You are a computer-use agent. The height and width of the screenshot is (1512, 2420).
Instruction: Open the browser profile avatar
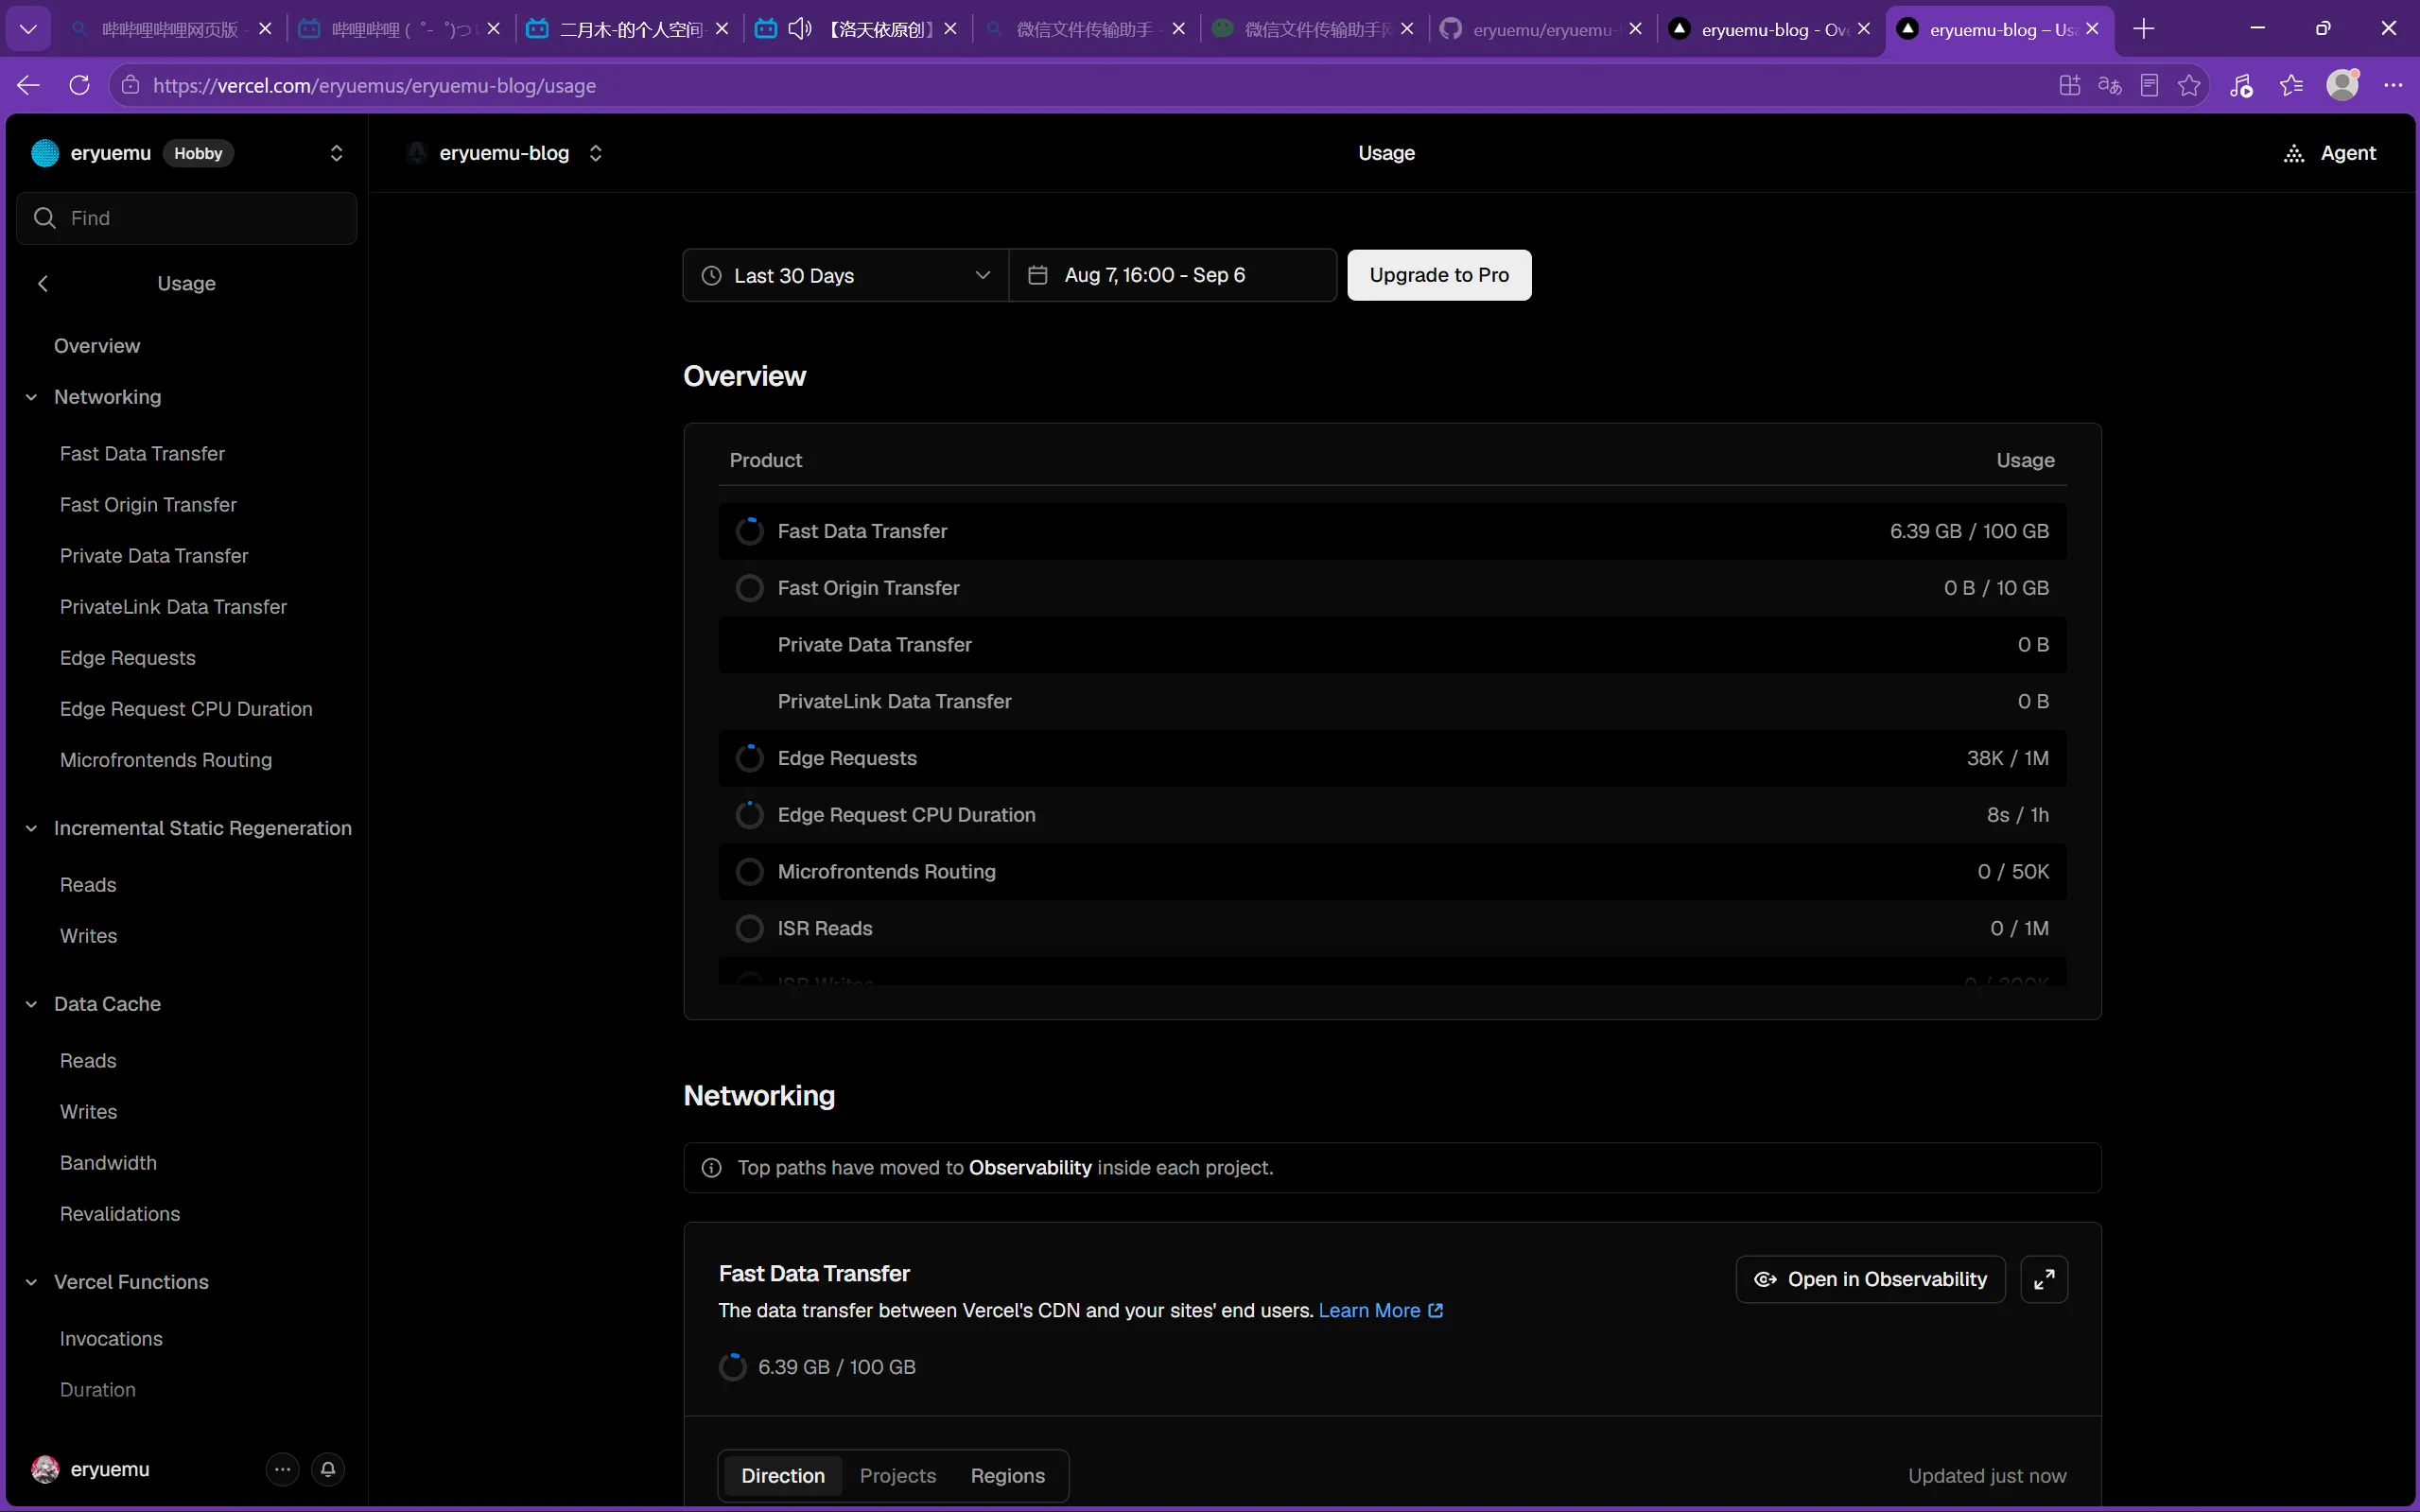(x=2342, y=85)
